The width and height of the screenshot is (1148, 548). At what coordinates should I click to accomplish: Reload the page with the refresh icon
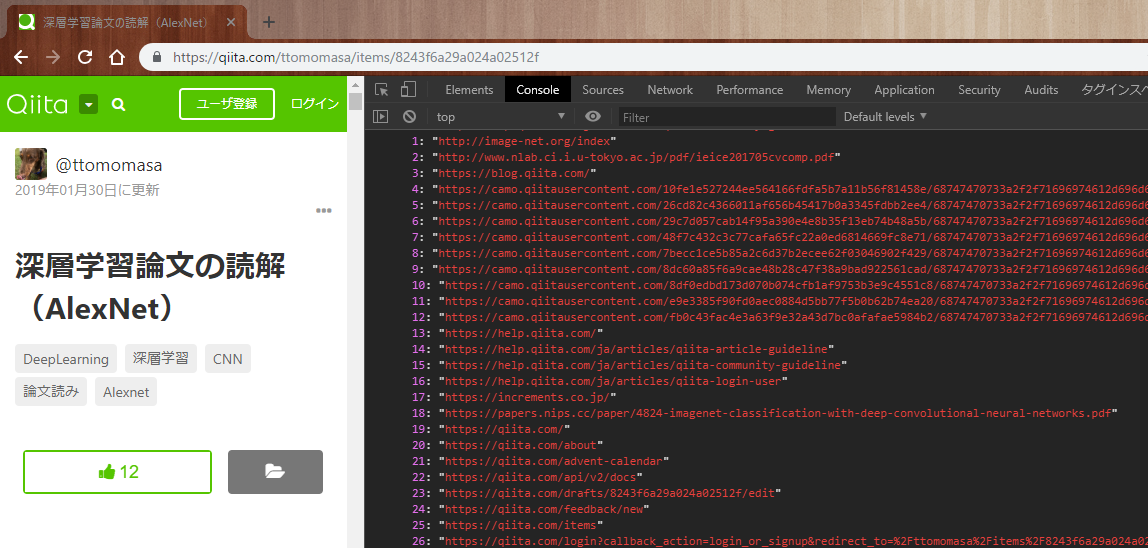85,57
